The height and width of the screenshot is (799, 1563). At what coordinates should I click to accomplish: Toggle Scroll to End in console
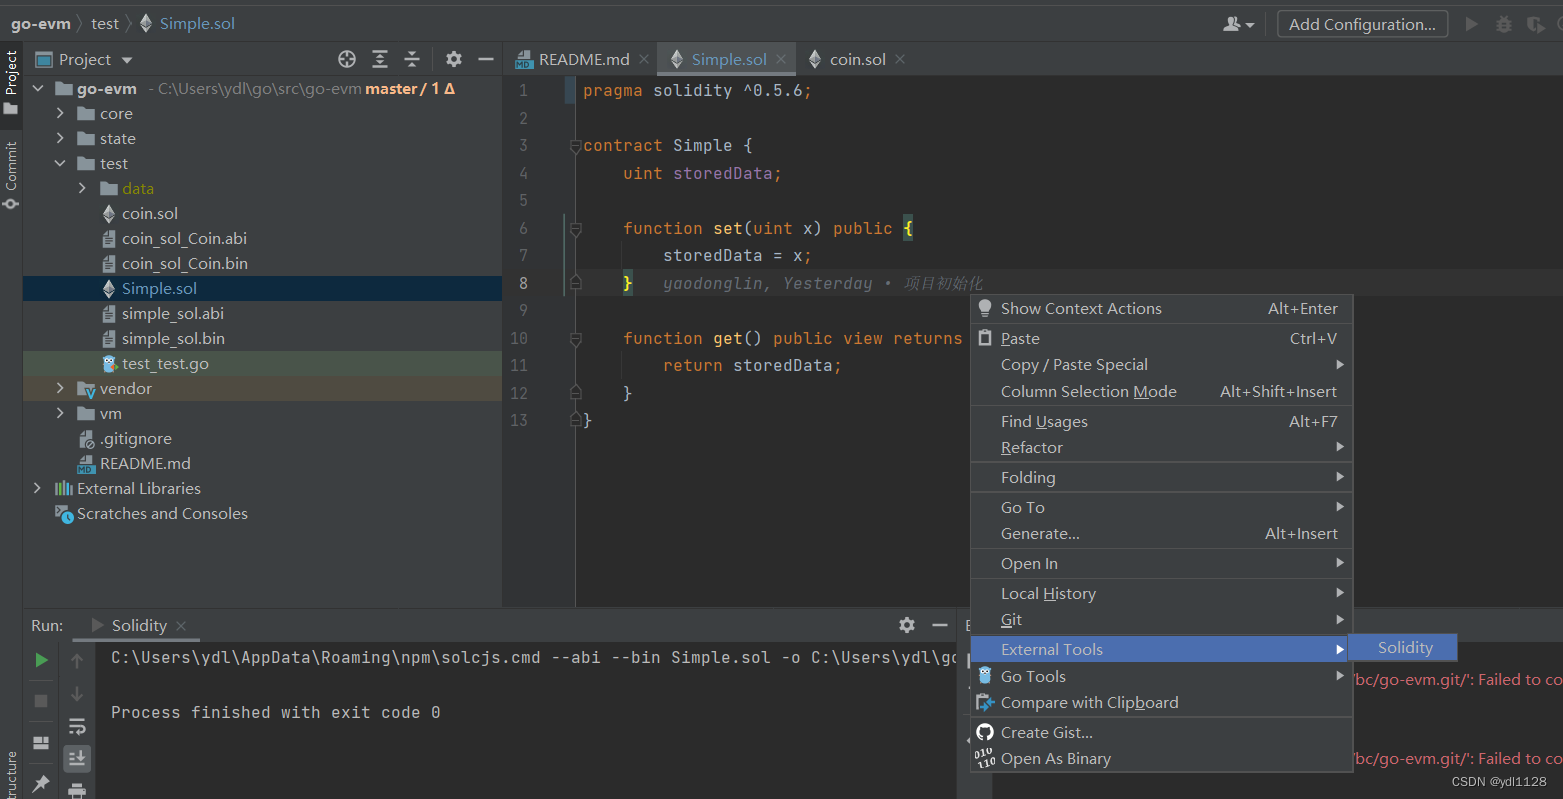[77, 759]
